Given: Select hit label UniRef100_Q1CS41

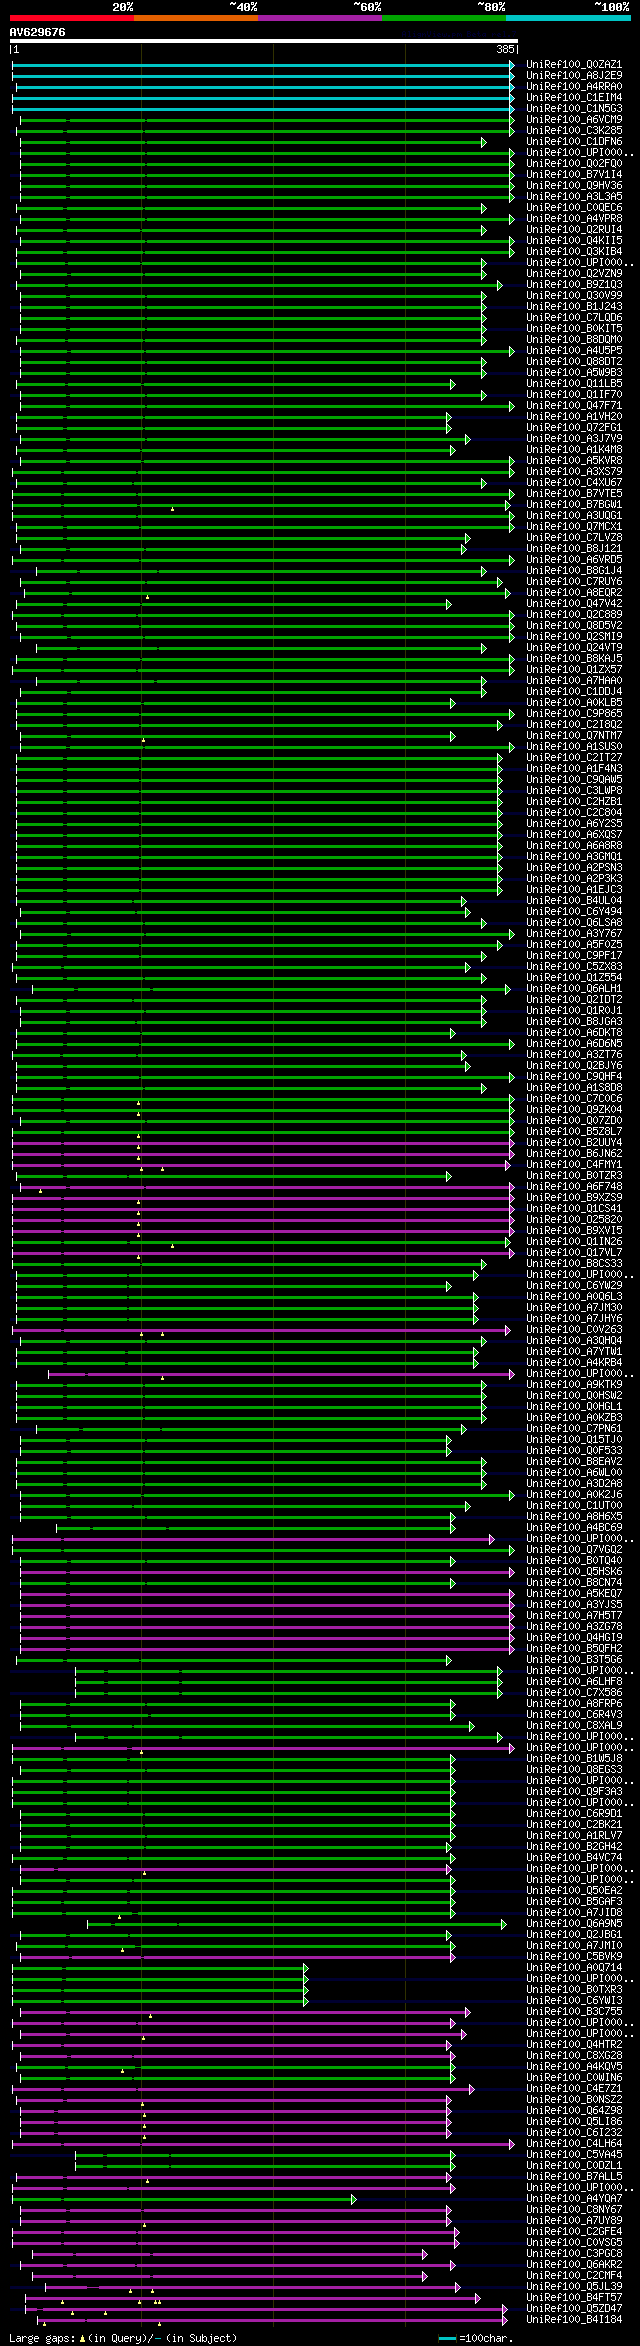Looking at the screenshot, I should pos(574,1208).
